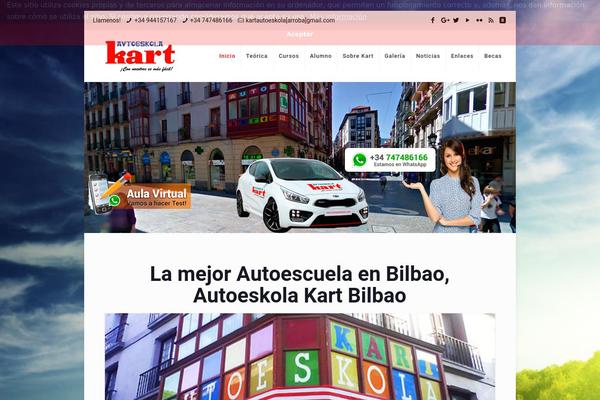Open the Facebook social icon
The height and width of the screenshot is (400, 600).
(x=432, y=20)
